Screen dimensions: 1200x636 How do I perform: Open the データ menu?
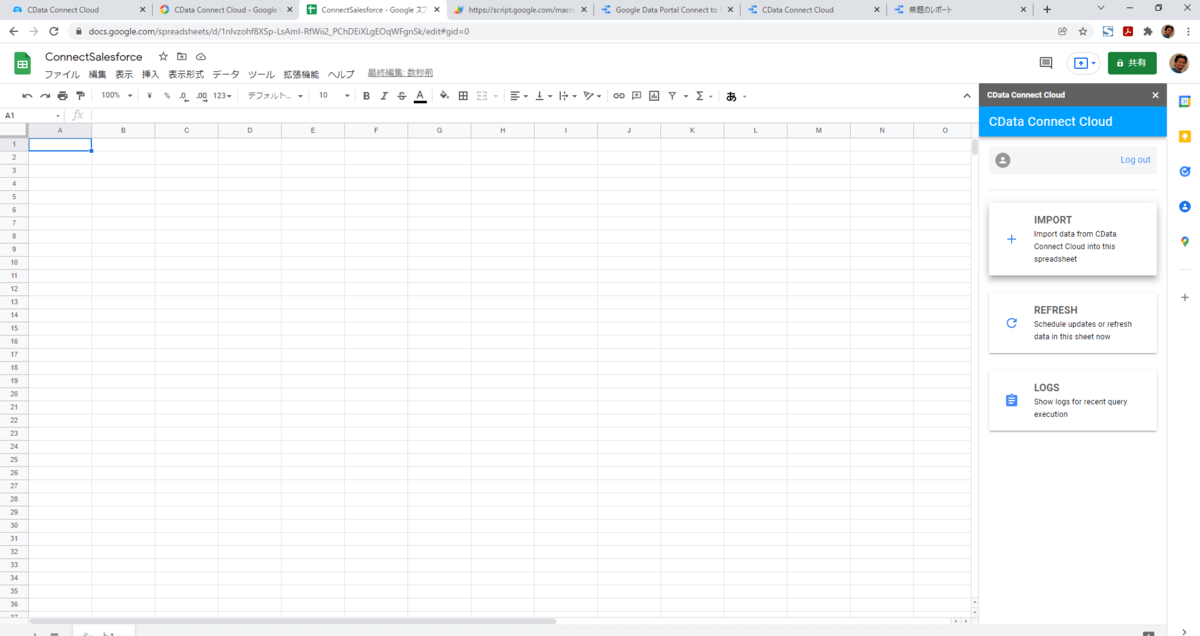pos(226,74)
